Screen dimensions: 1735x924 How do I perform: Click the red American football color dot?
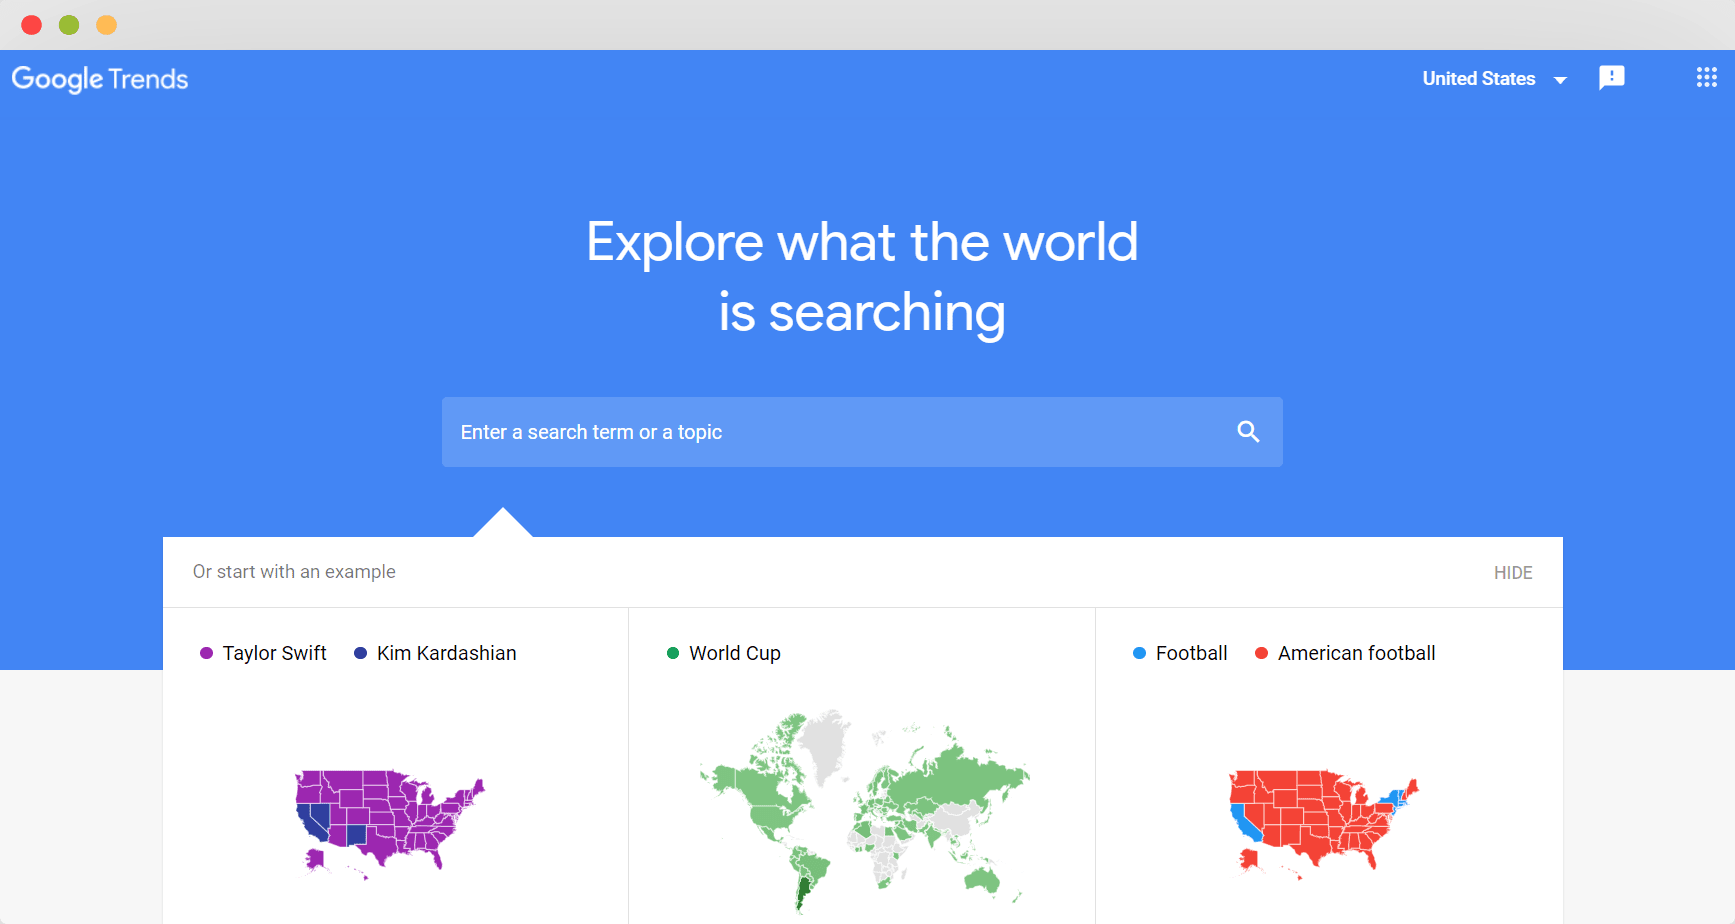tap(1261, 653)
